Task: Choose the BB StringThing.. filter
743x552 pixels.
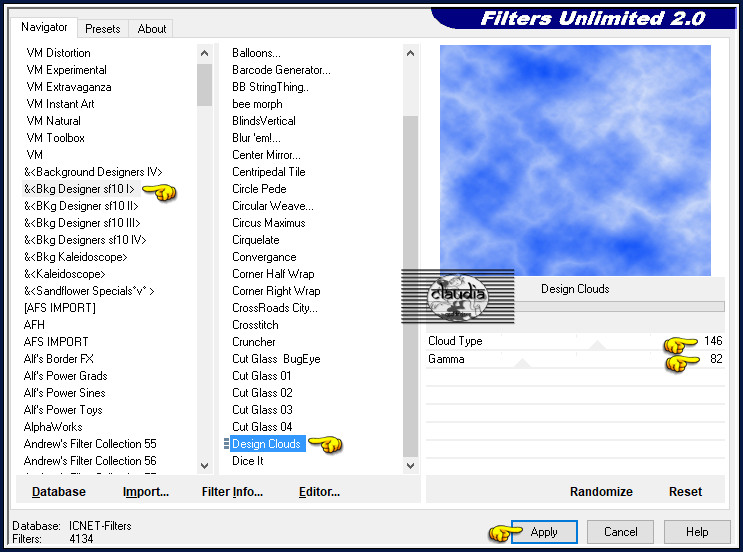Action: click(270, 87)
